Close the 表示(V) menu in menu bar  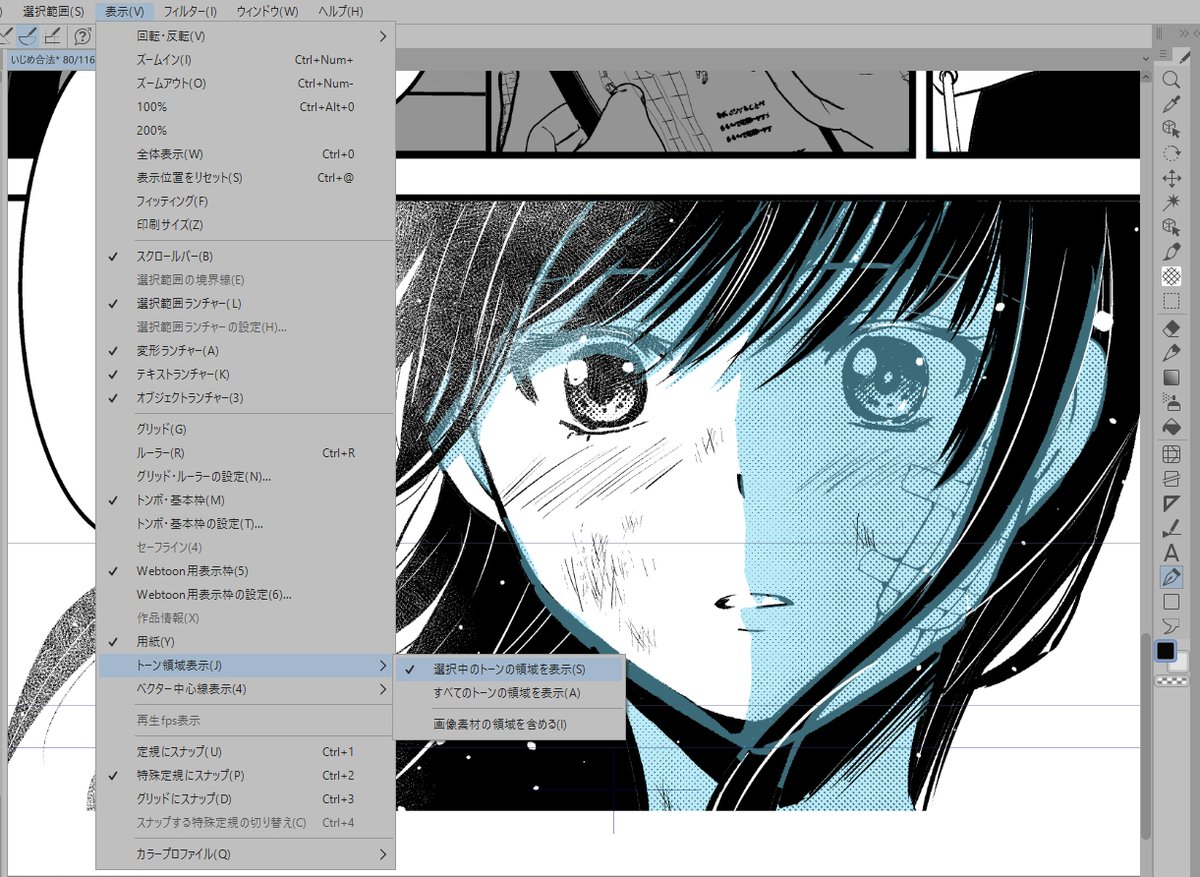125,11
